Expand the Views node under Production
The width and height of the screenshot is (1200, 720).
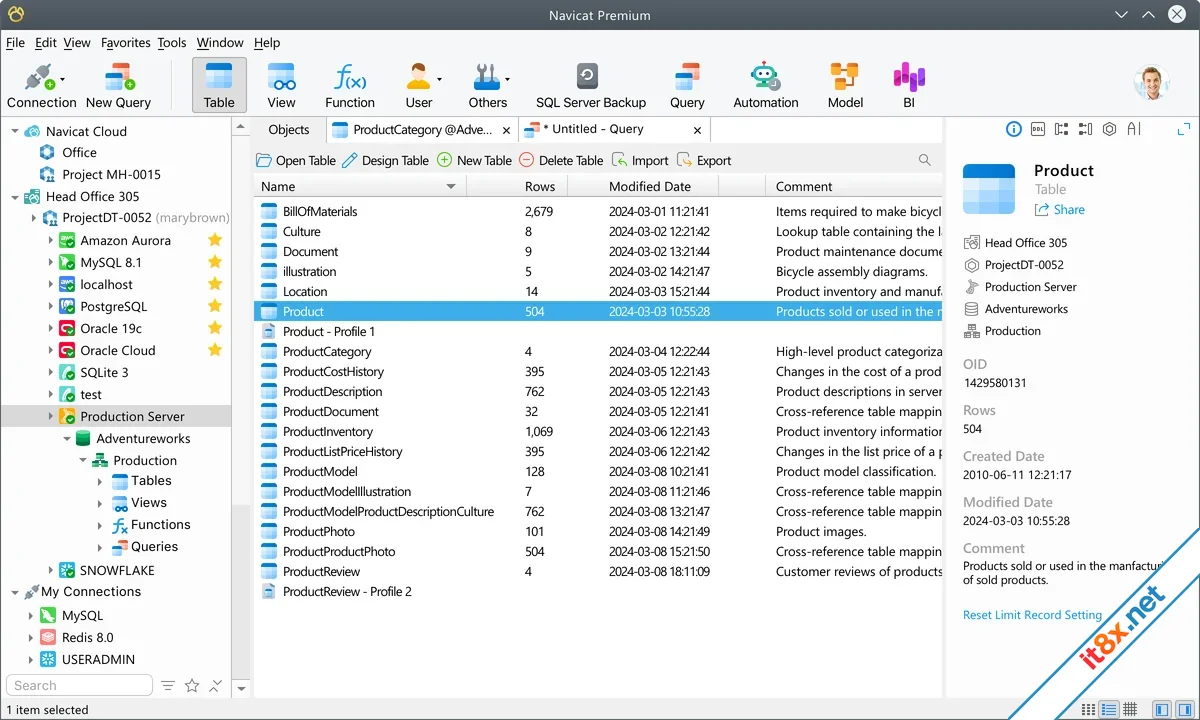100,503
